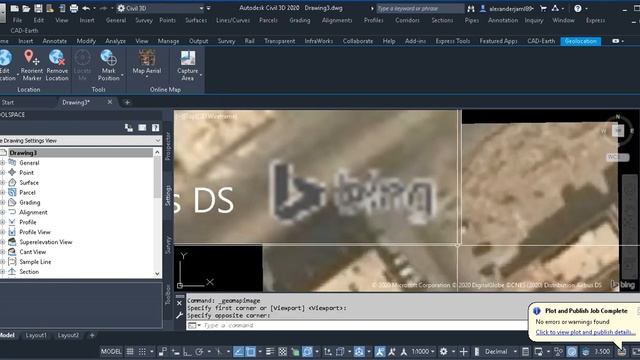640x360 pixels.
Task: Click the Remove Location icon
Action: 57,58
